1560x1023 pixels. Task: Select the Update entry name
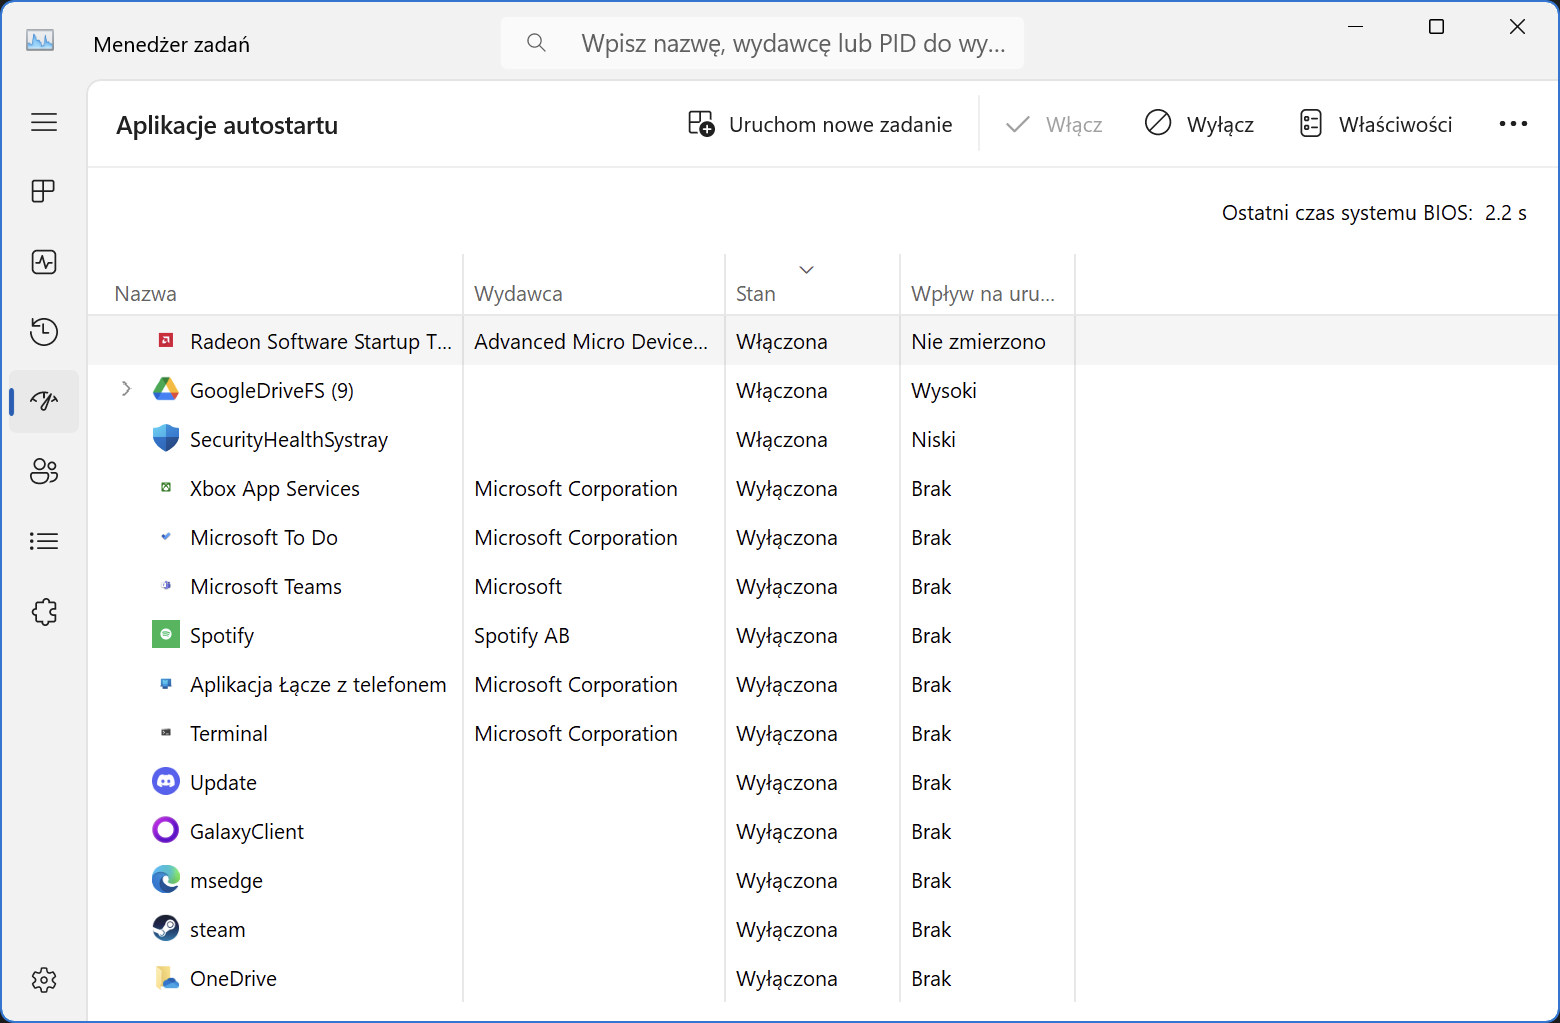(x=223, y=783)
